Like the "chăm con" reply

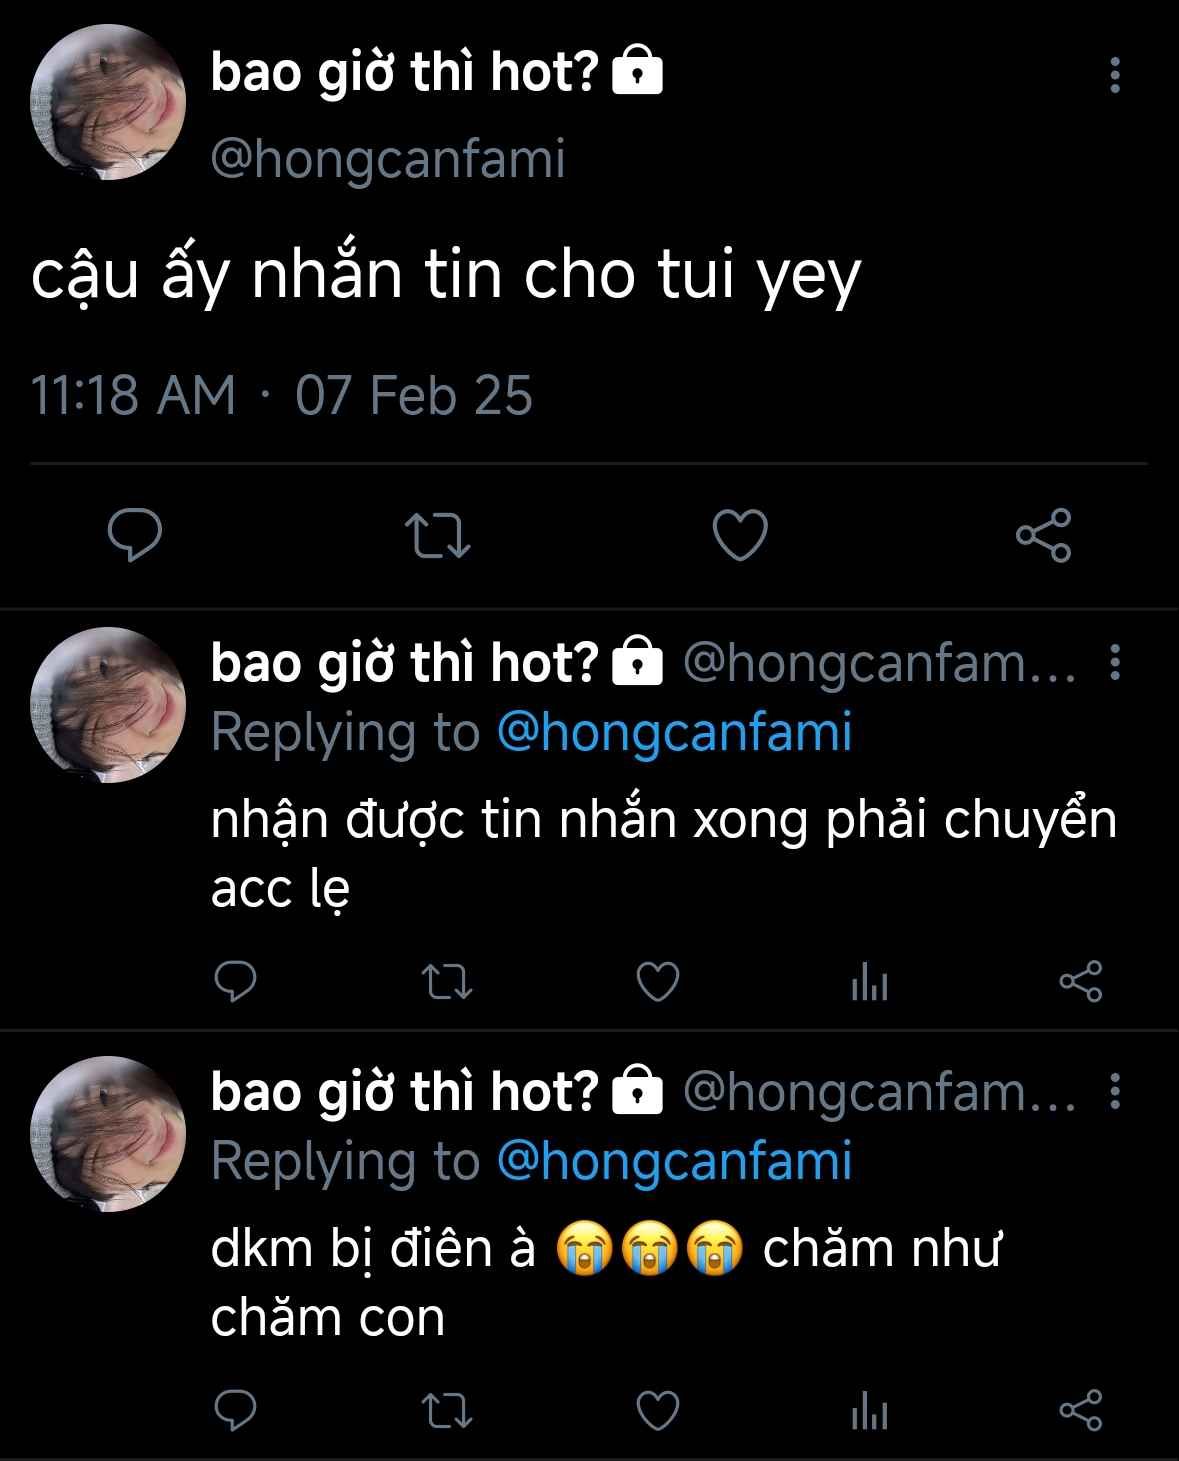tap(658, 1411)
